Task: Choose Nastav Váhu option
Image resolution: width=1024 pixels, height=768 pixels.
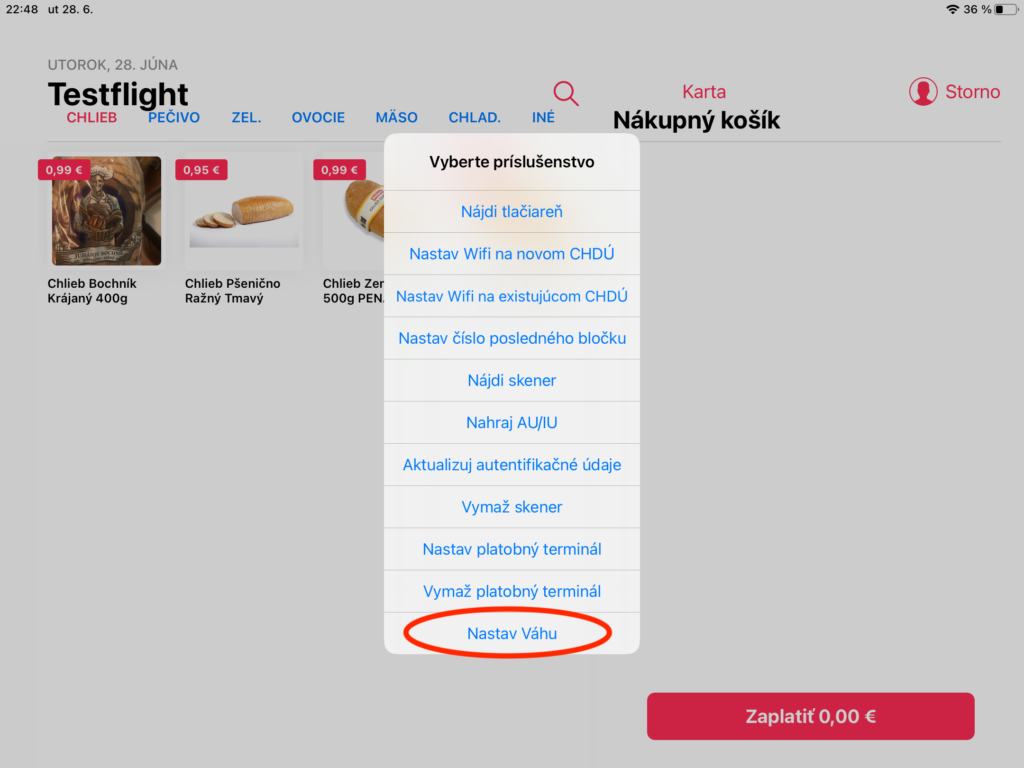Action: click(511, 633)
